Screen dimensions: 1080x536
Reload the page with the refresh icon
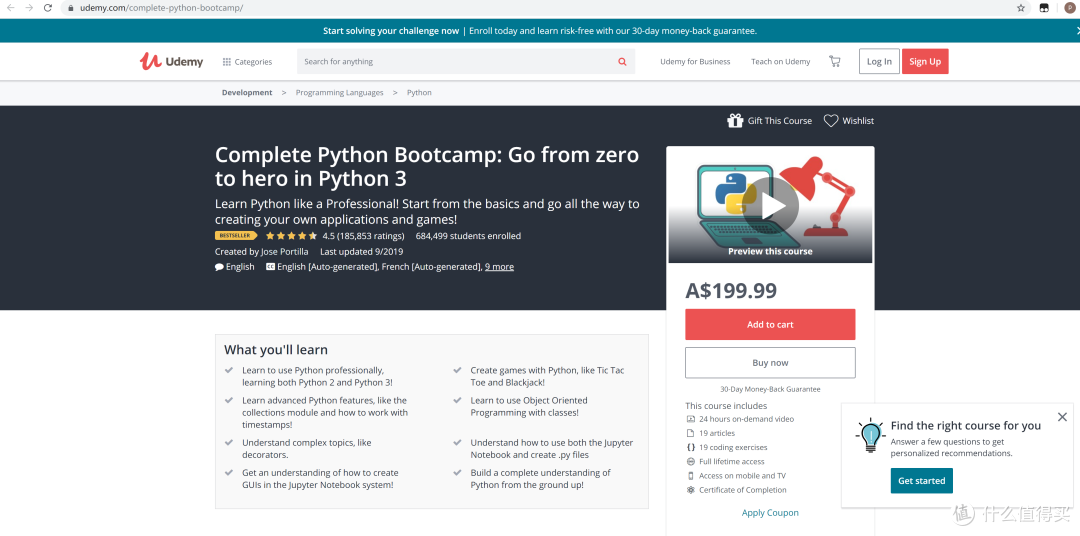[x=48, y=8]
